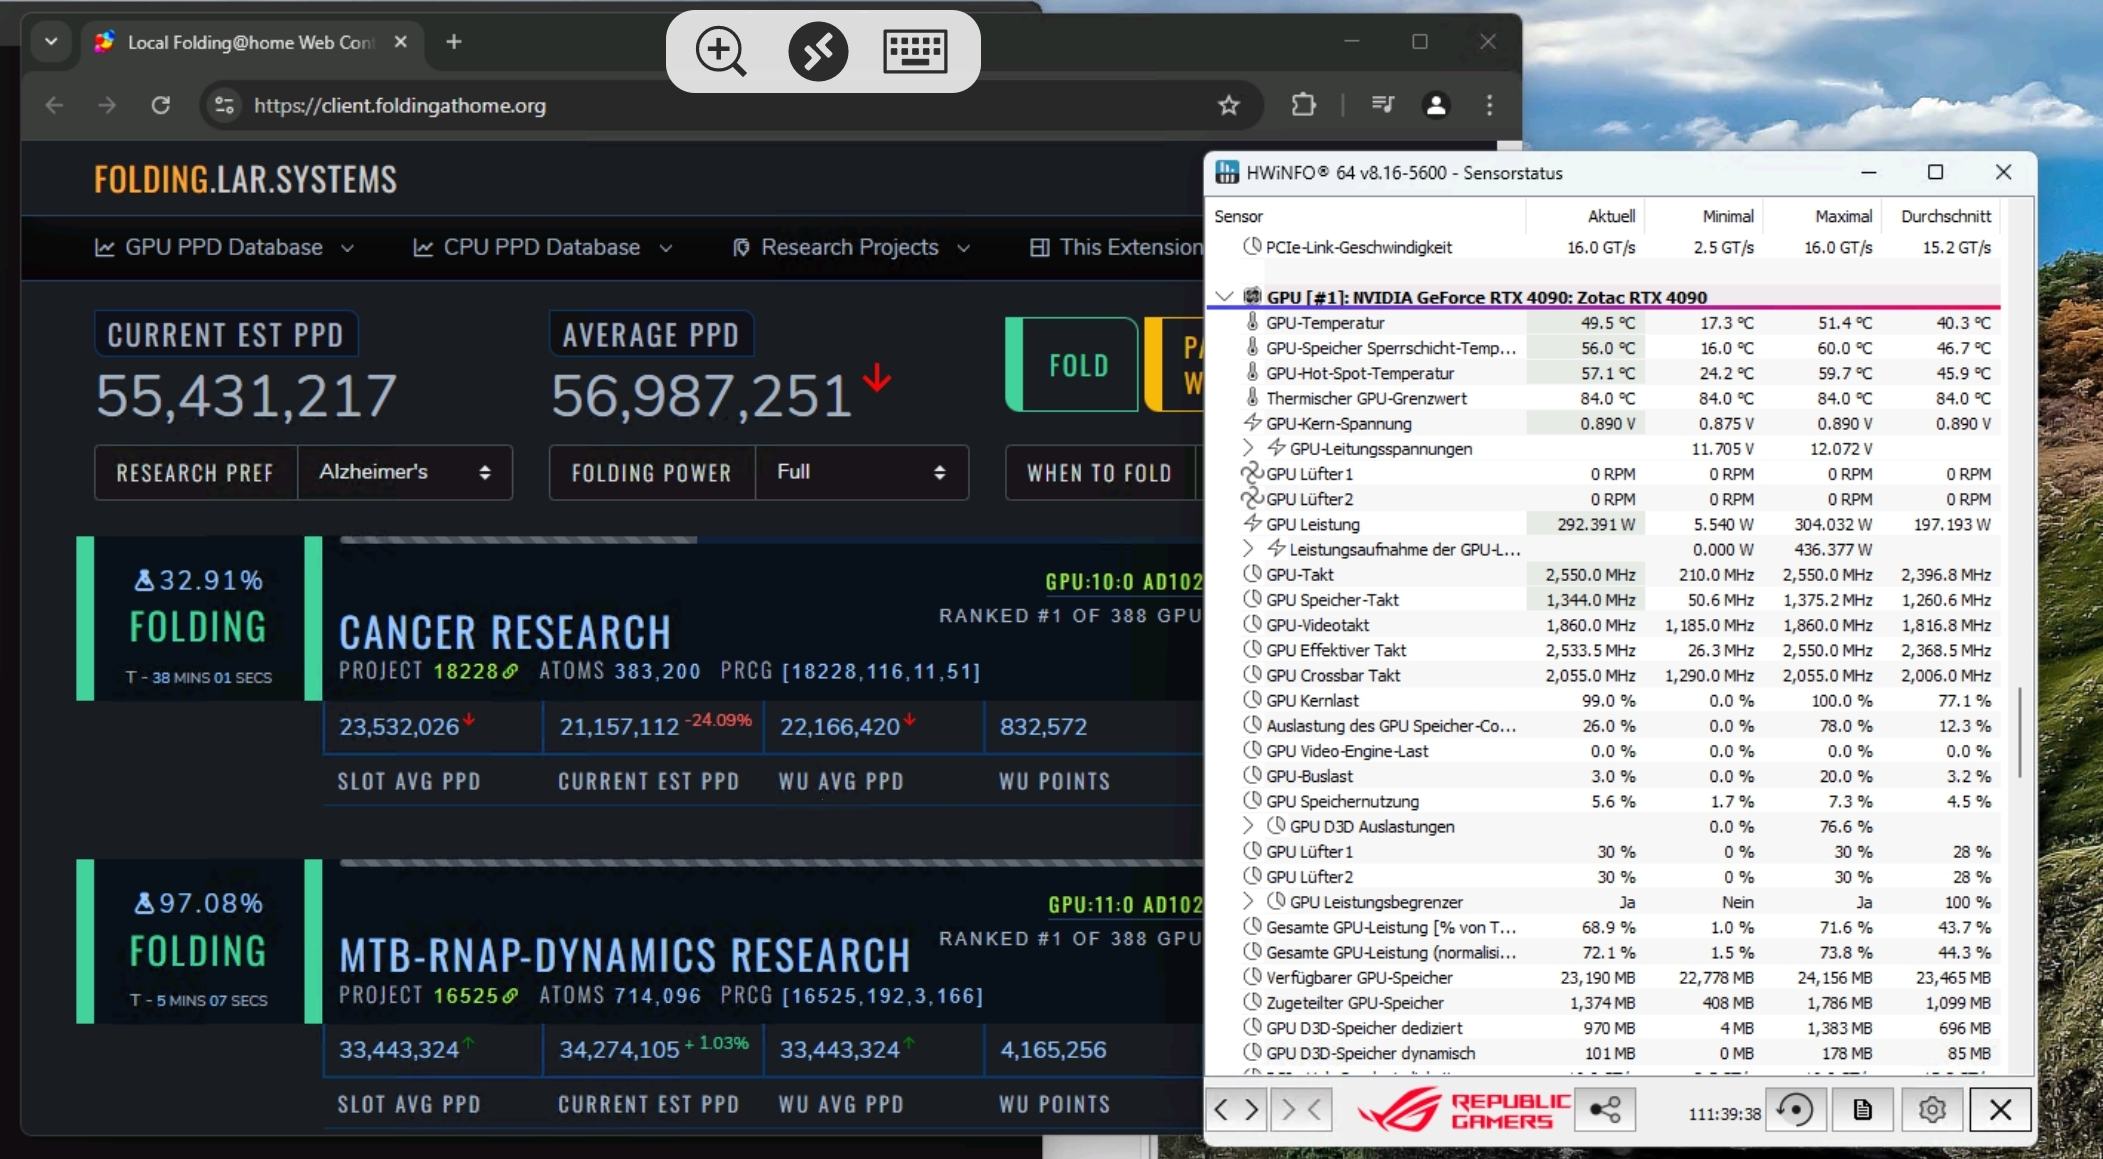Open HWiNFO sensor settings gear
This screenshot has height=1159, width=2103.
1932,1110
